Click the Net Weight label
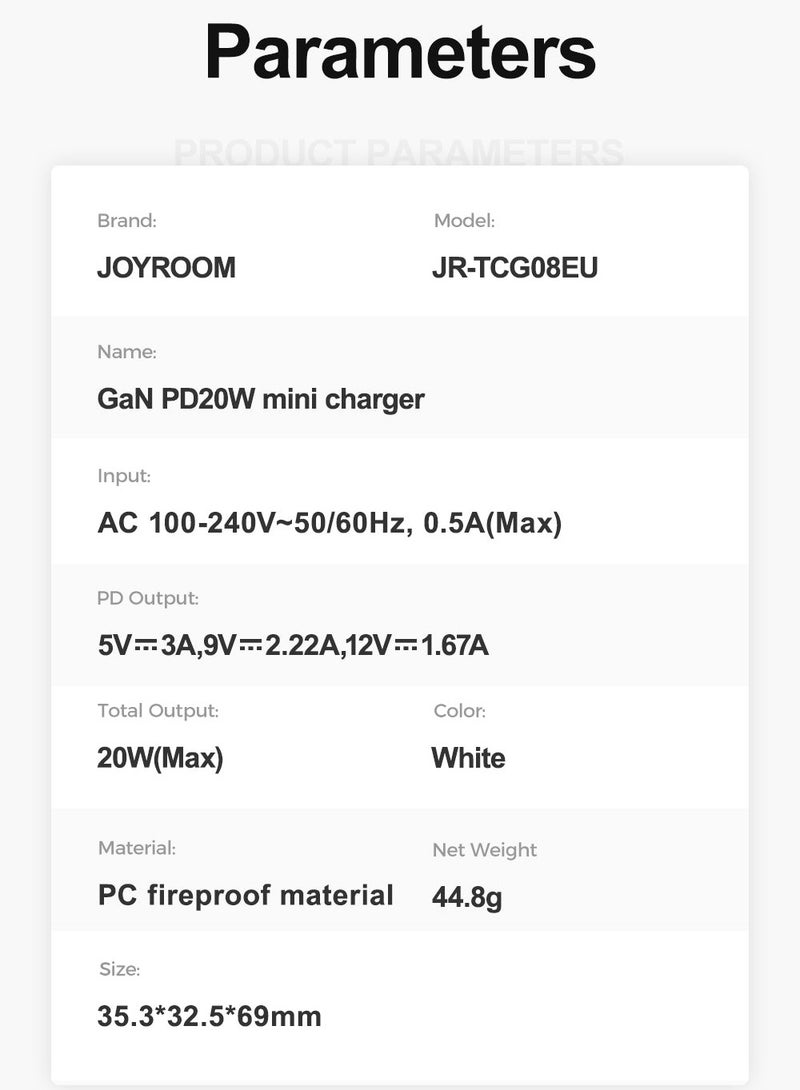The width and height of the screenshot is (800, 1090). click(484, 850)
